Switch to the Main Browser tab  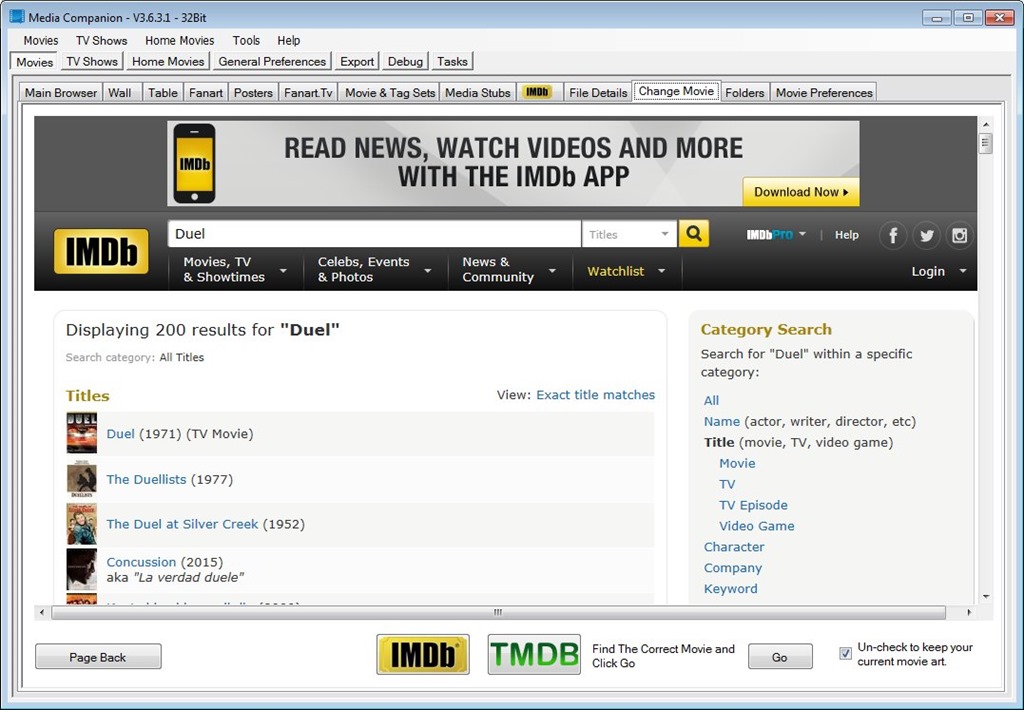tap(61, 93)
